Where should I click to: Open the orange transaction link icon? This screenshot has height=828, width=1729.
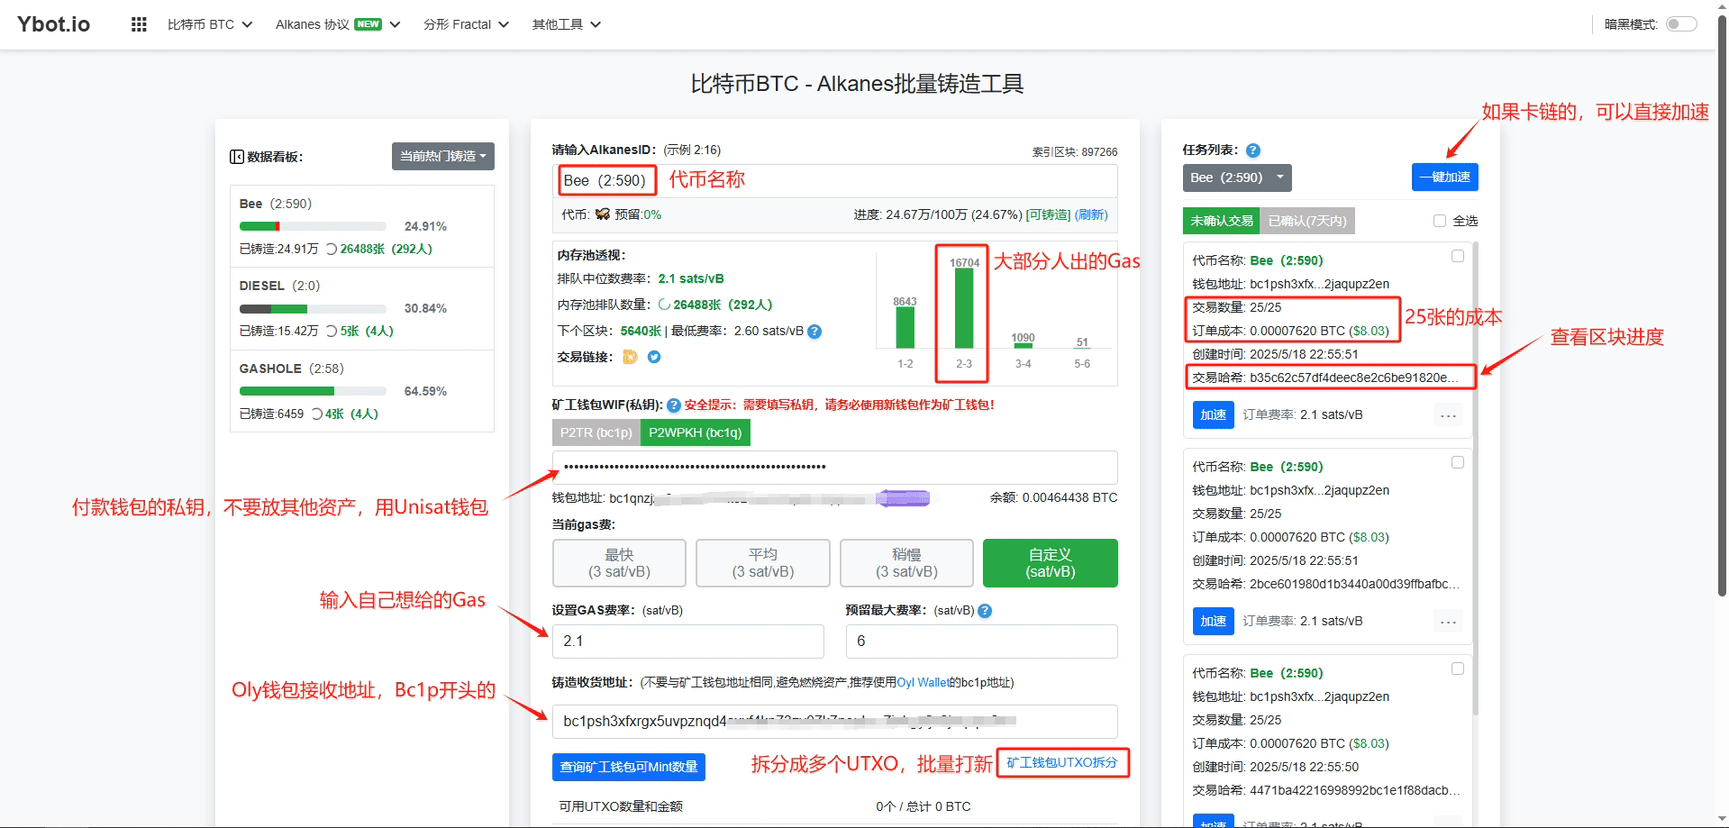click(x=630, y=357)
